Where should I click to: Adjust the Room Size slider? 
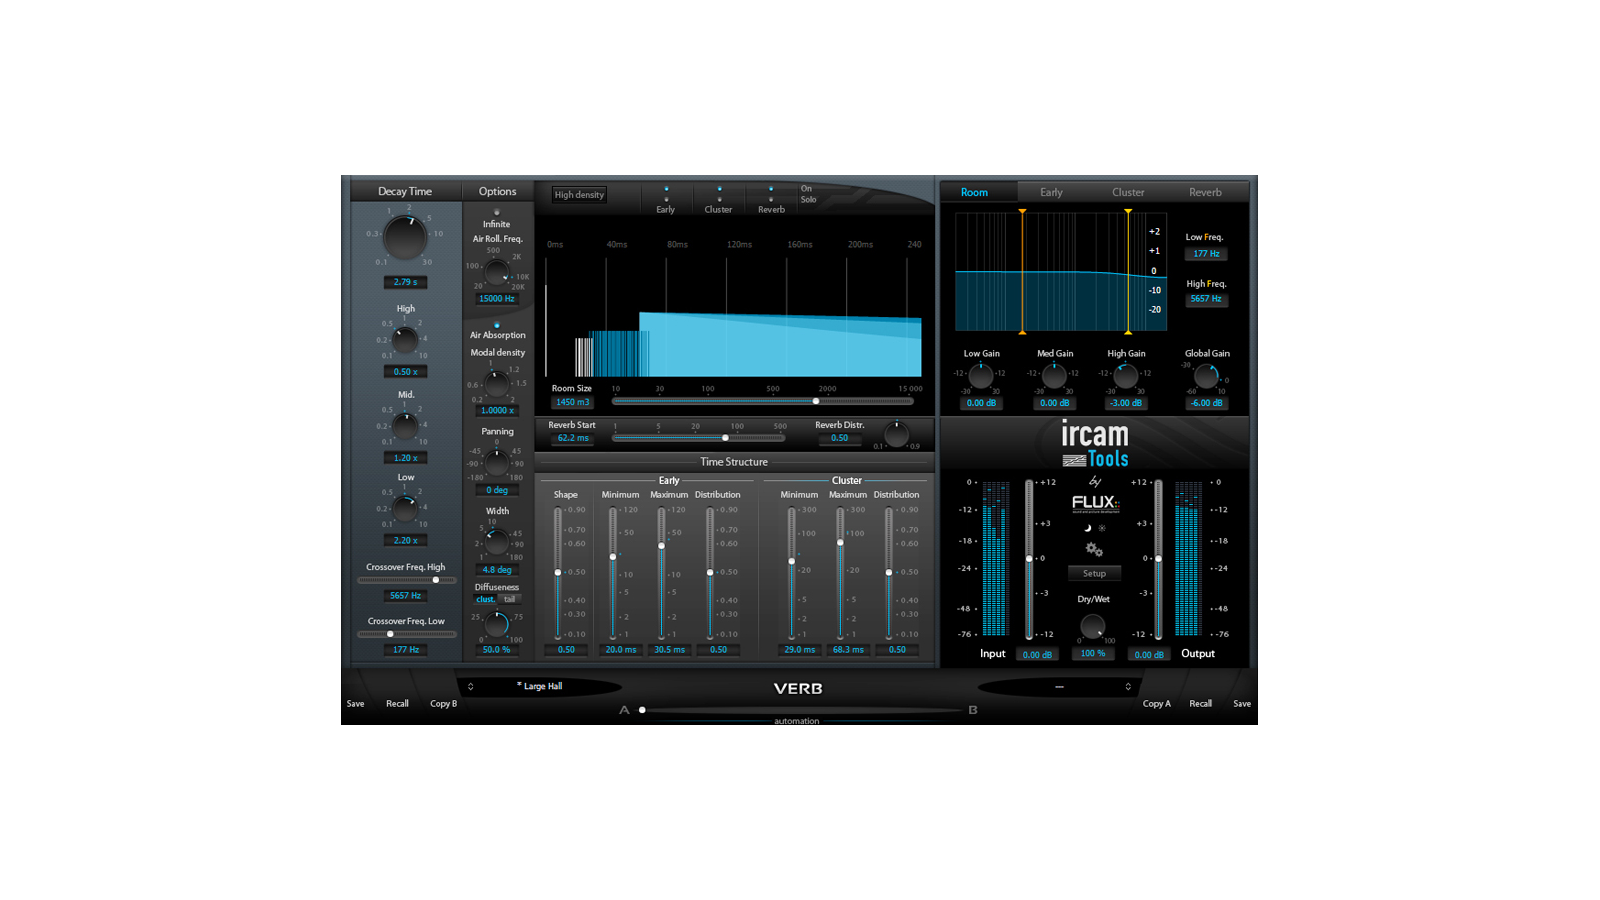tap(762, 401)
